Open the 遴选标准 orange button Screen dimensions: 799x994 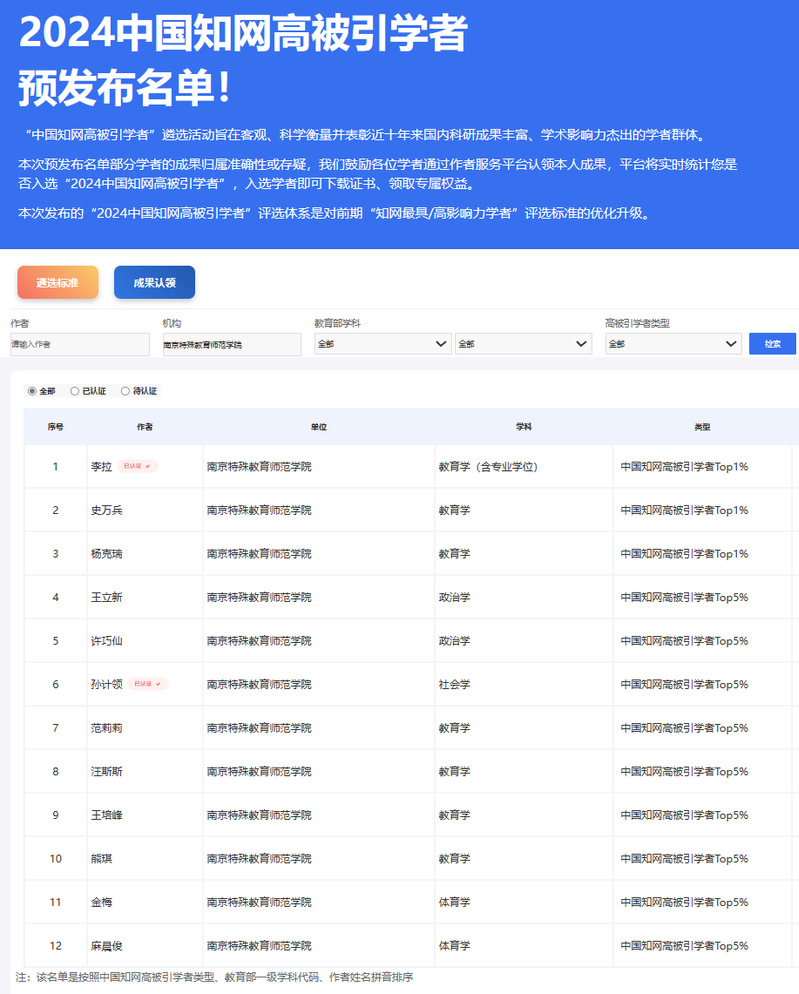tap(58, 282)
